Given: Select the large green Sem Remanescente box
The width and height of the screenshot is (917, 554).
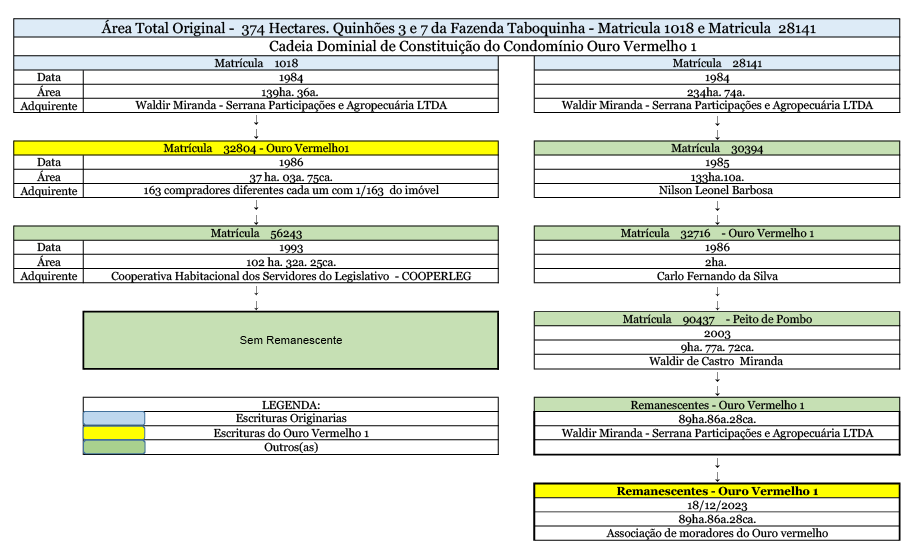Looking at the screenshot, I should coord(290,341).
